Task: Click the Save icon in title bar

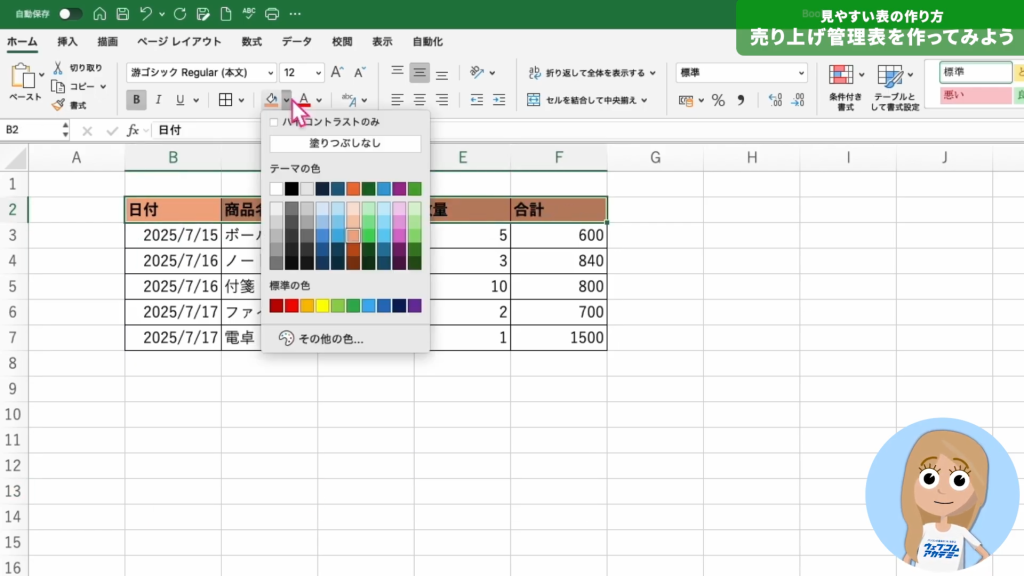Action: coord(122,14)
